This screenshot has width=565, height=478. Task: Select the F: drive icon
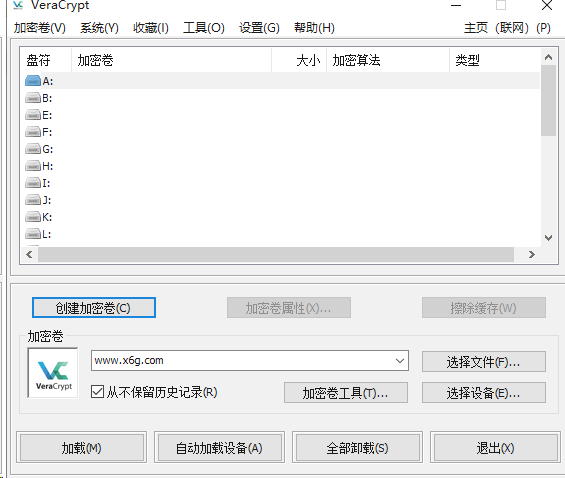tap(33, 132)
